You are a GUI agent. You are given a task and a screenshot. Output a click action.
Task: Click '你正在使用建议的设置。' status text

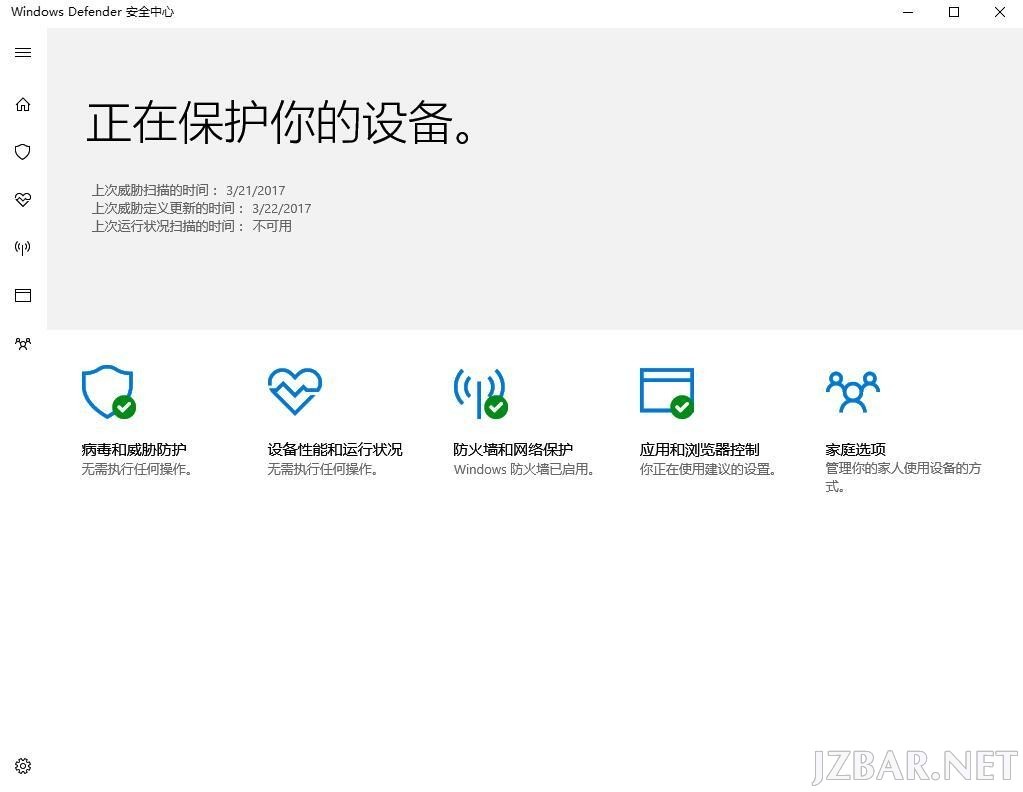pyautogui.click(x=708, y=469)
